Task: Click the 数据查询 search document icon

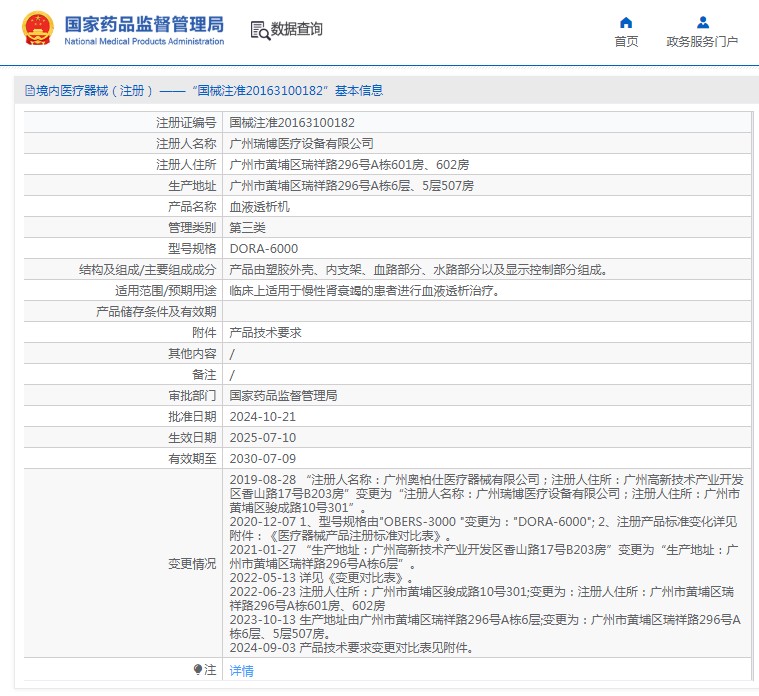Action: pos(260,30)
